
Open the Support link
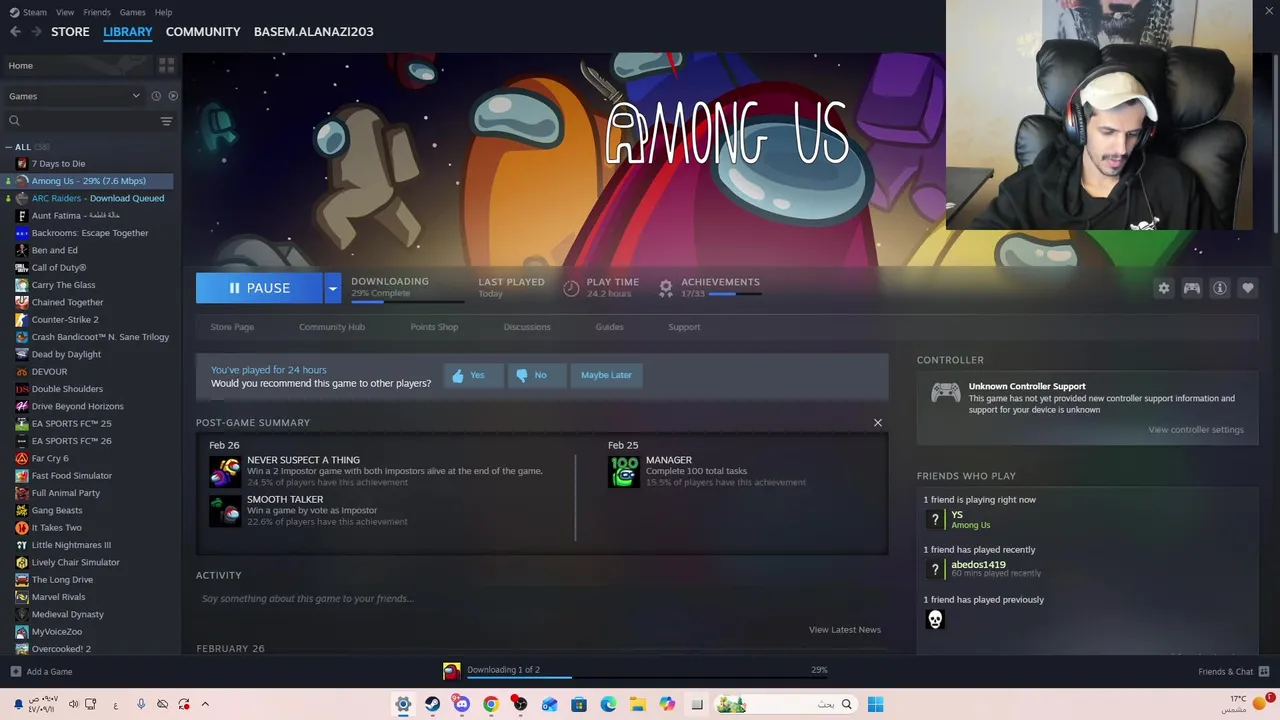click(684, 327)
